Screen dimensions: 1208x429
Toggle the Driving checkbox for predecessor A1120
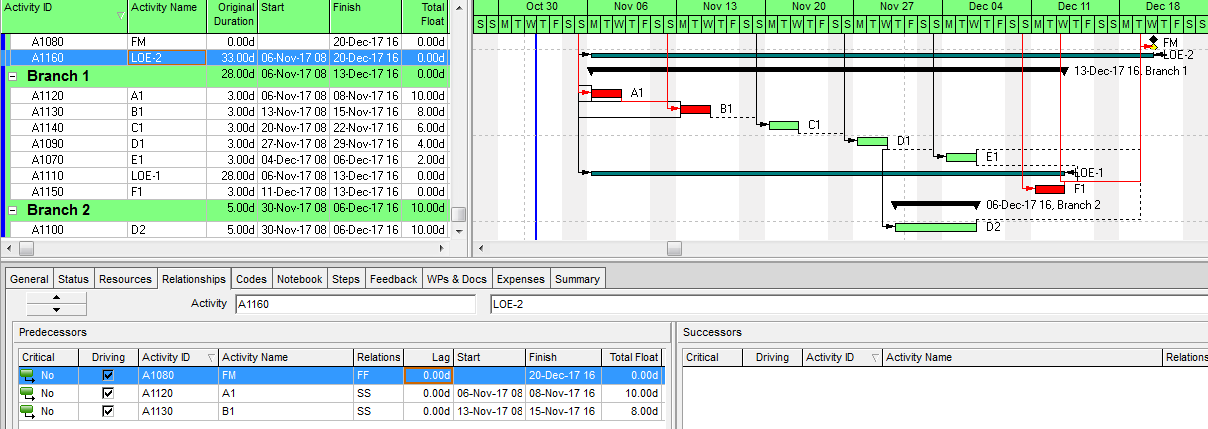tap(108, 394)
